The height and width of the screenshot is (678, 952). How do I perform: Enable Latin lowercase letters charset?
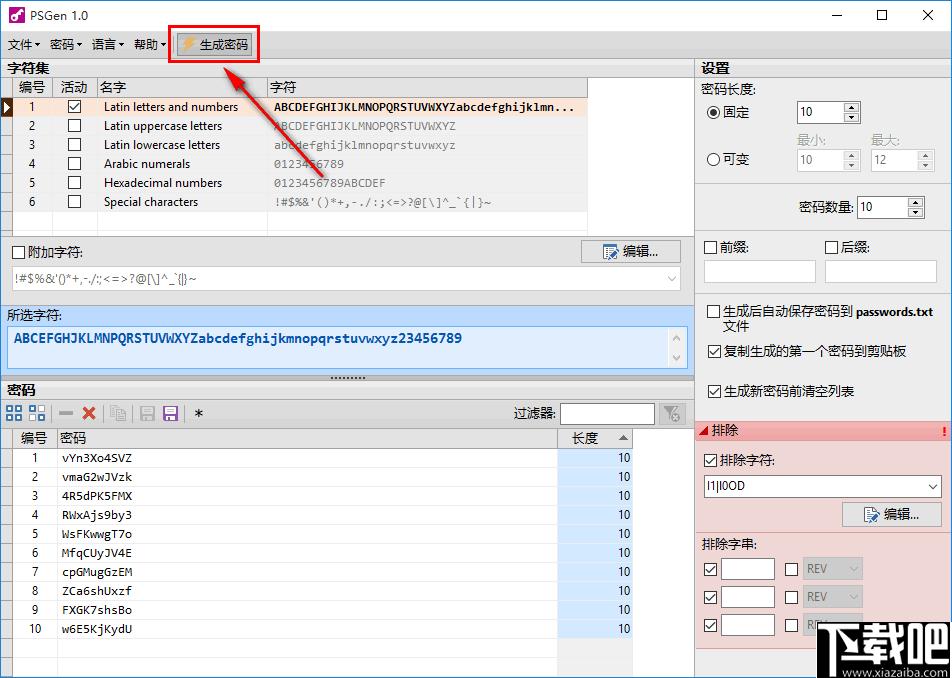click(x=75, y=144)
